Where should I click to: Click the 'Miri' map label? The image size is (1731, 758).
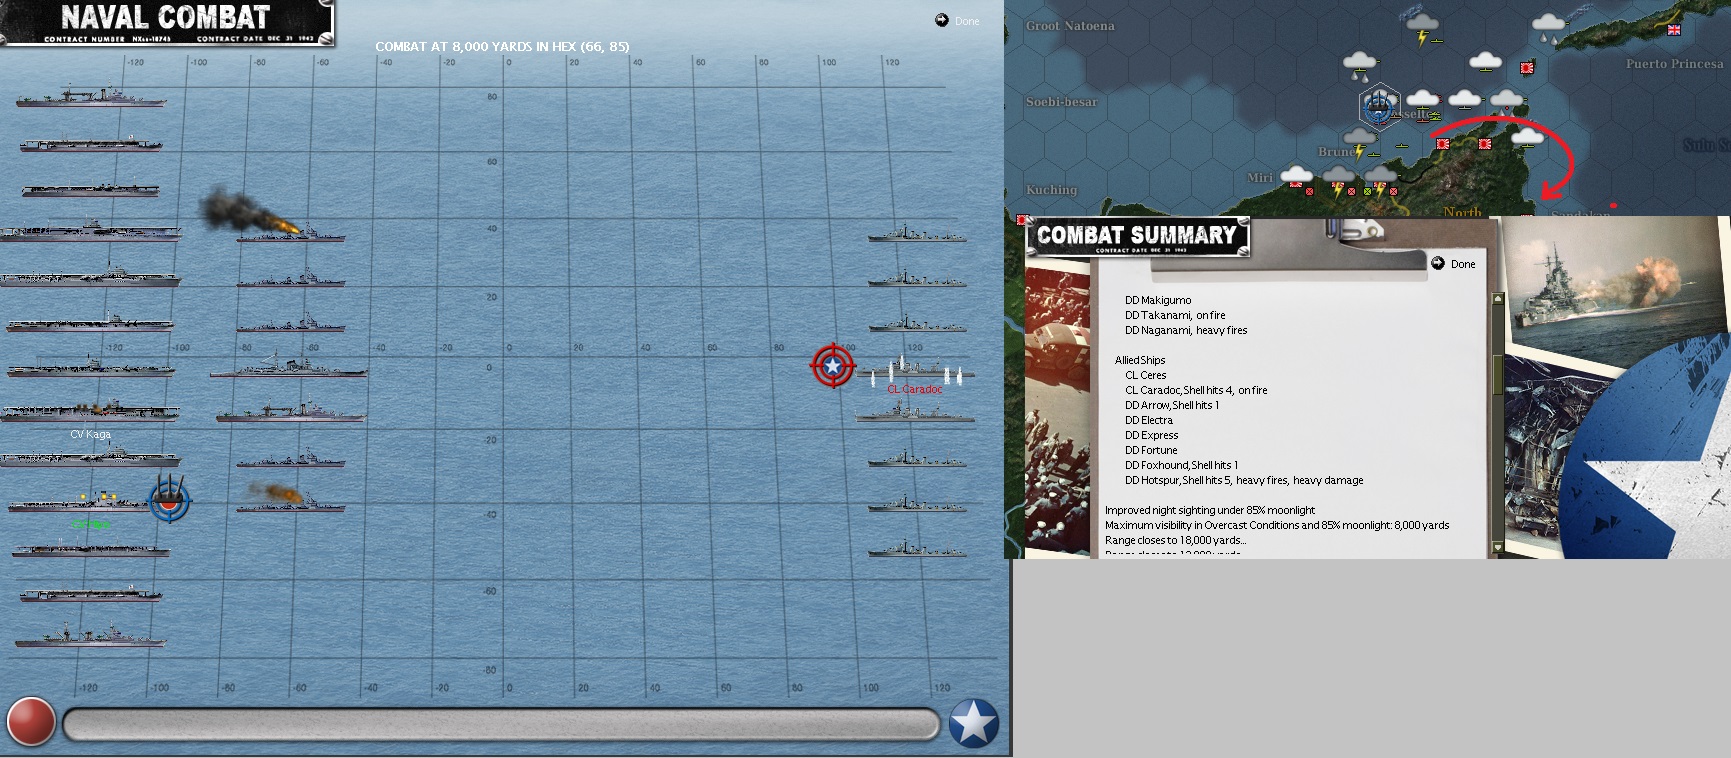1260,177
